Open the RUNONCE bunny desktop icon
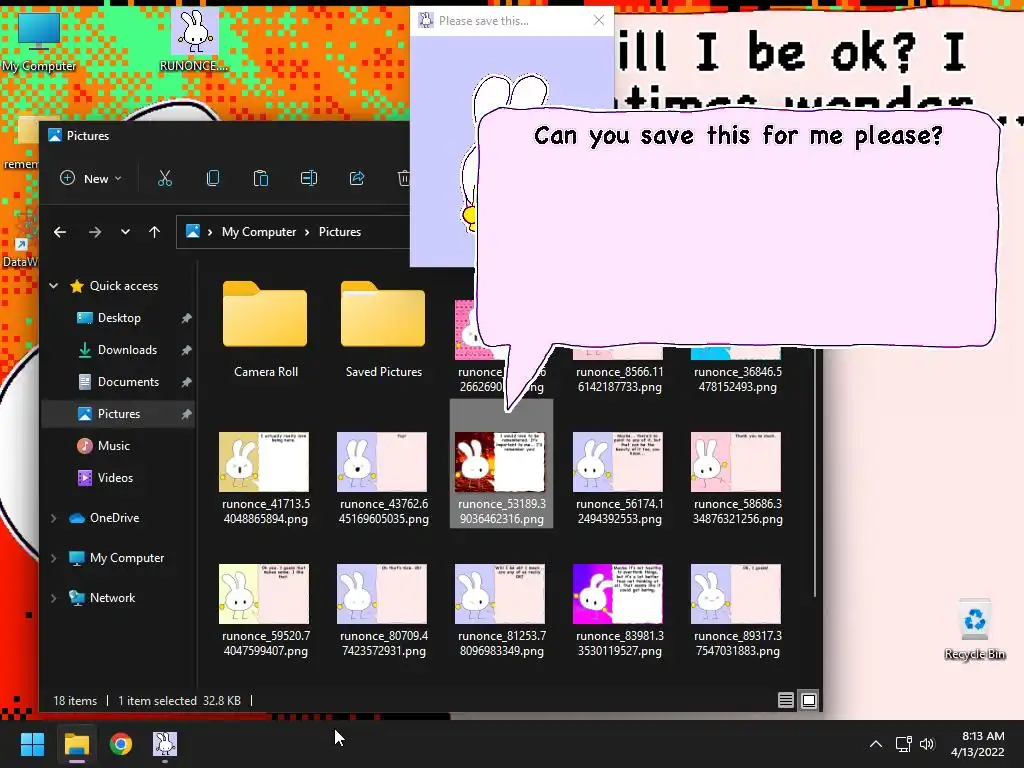 coord(194,40)
